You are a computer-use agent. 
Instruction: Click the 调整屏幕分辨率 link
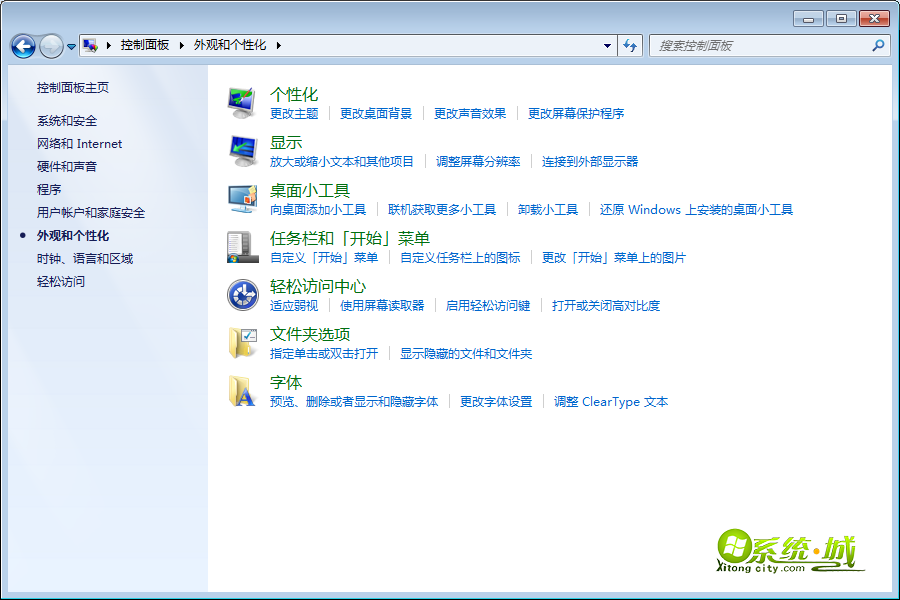[x=478, y=162]
